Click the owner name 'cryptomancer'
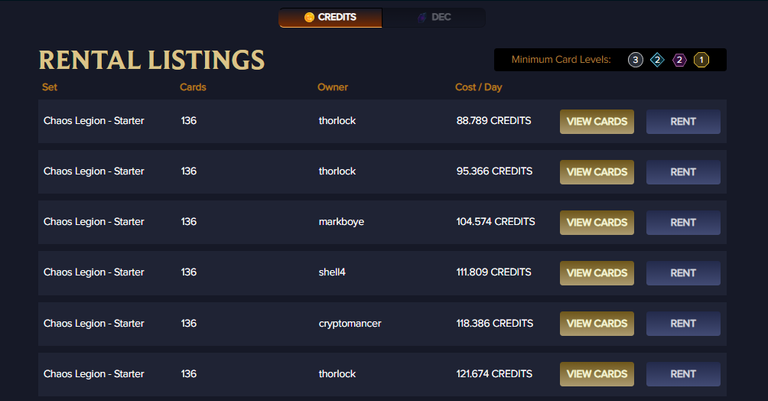The width and height of the screenshot is (768, 401). coord(350,323)
